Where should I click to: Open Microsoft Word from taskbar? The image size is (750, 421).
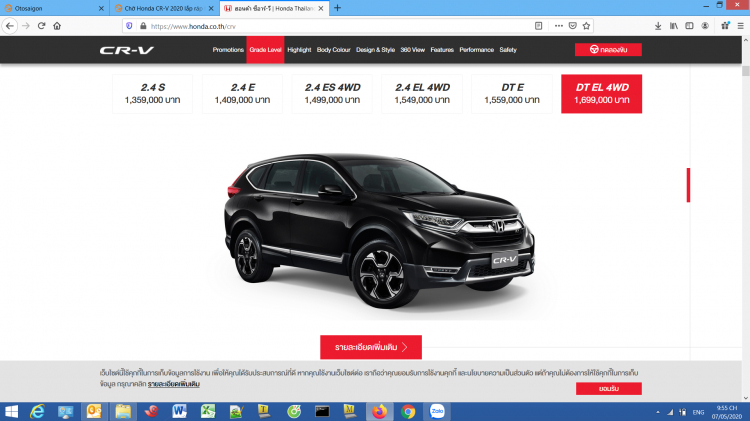point(179,411)
